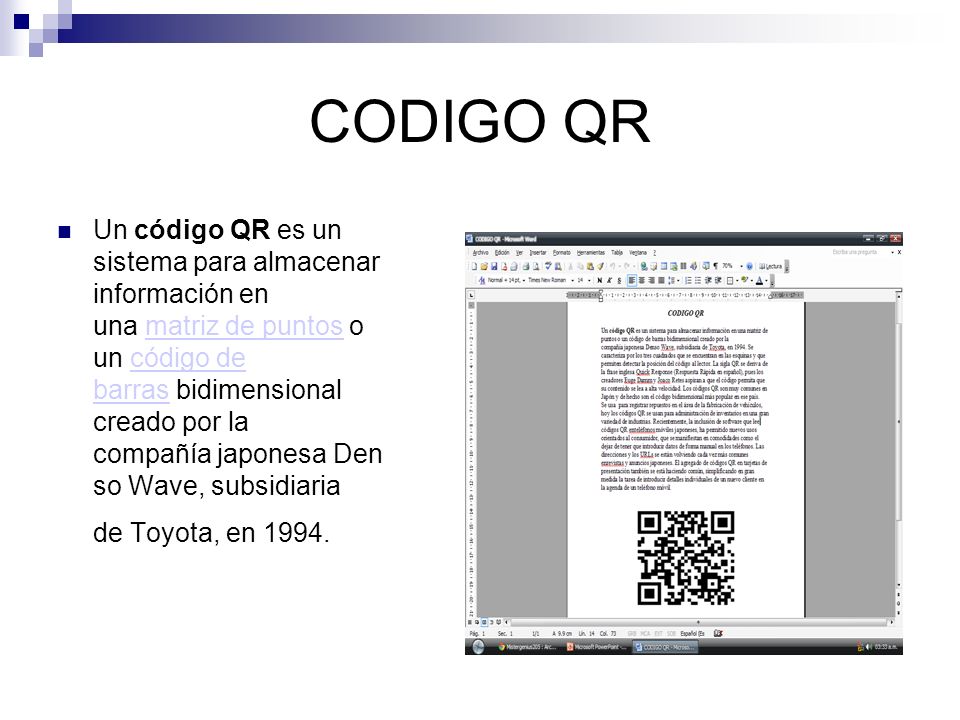Click the Insert Table icon
The image size is (960, 720).
(x=664, y=266)
